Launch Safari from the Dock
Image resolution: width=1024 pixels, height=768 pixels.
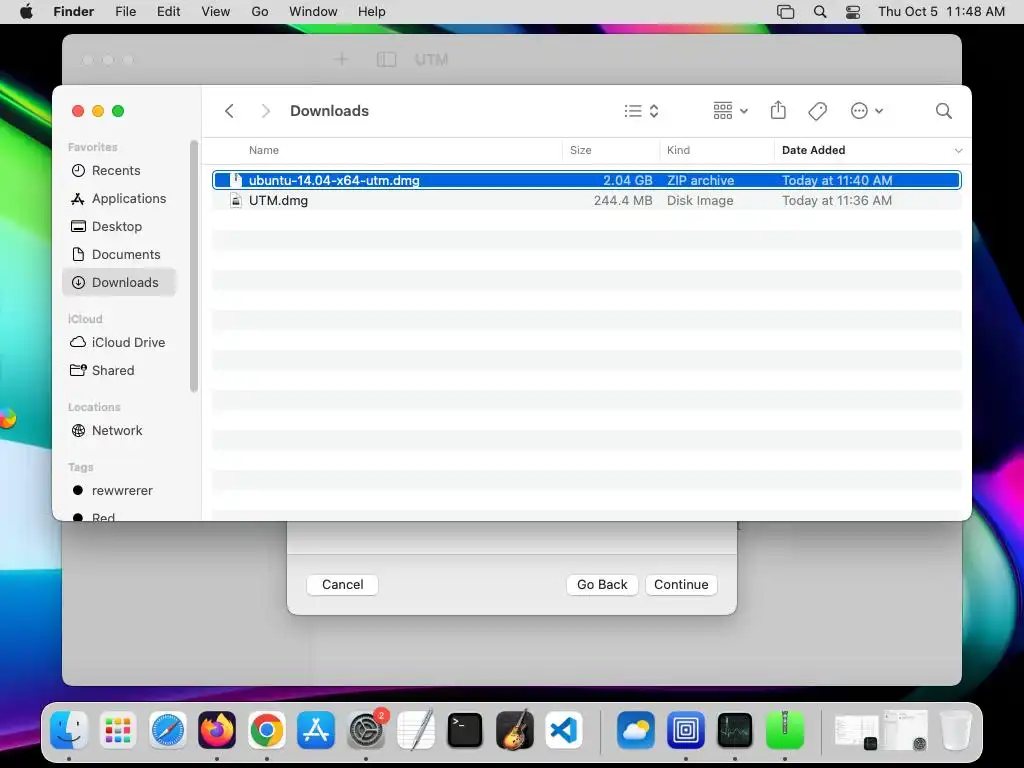pyautogui.click(x=168, y=729)
